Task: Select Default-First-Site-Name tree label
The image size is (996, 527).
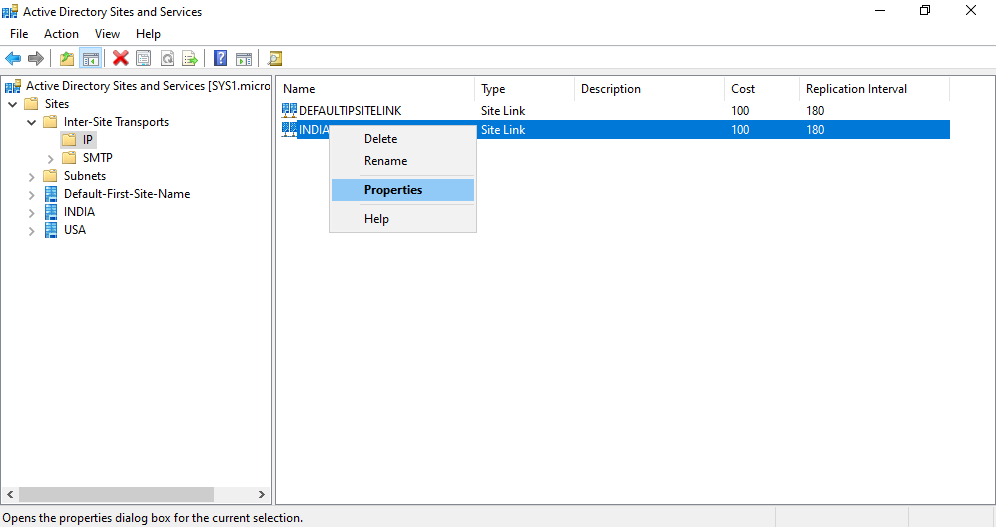Action: pos(126,194)
